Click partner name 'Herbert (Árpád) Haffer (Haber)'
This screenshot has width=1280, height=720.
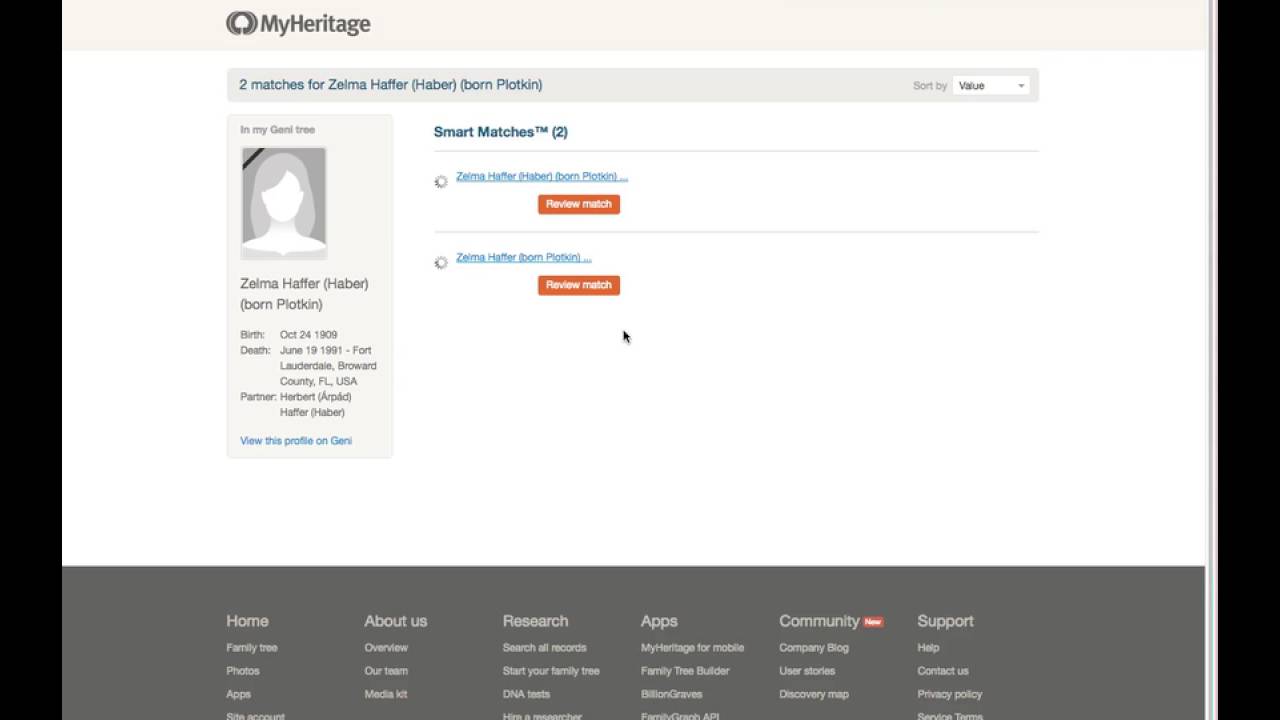[316, 405]
